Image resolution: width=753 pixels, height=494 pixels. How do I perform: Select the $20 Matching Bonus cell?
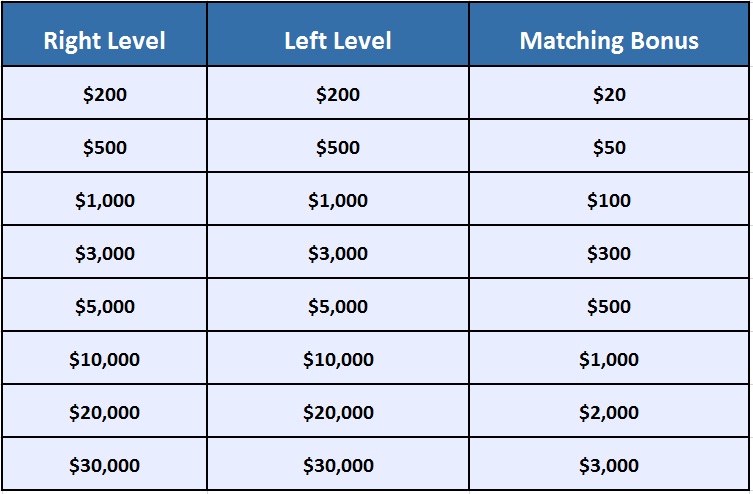pos(609,93)
